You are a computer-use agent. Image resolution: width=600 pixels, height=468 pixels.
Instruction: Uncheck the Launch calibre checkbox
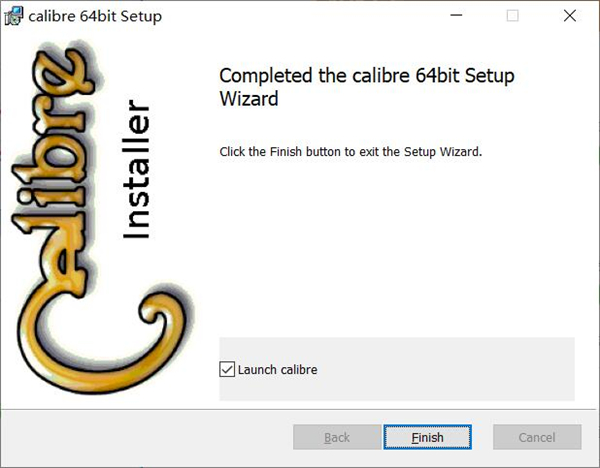227,370
